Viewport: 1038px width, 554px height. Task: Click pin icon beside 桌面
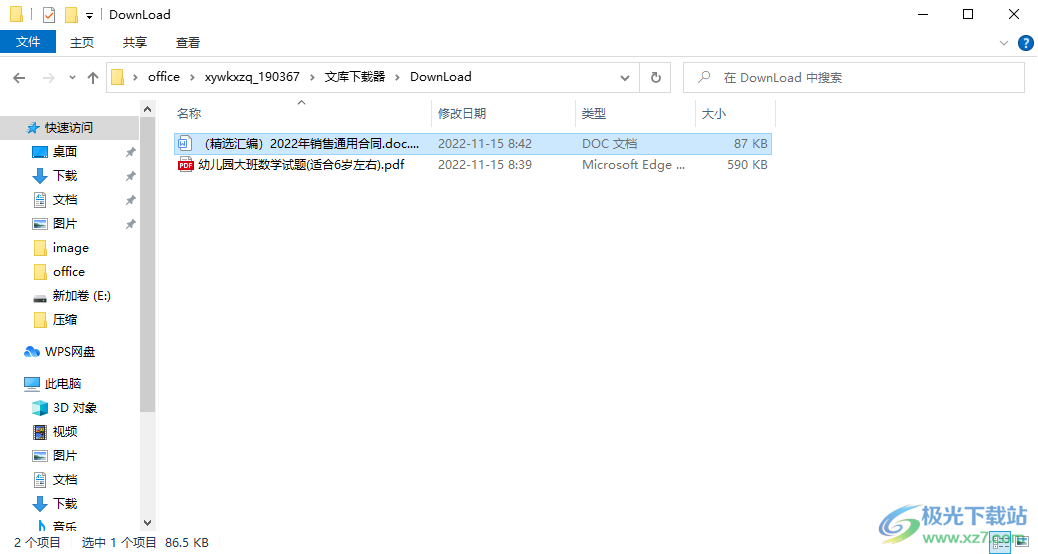click(130, 152)
